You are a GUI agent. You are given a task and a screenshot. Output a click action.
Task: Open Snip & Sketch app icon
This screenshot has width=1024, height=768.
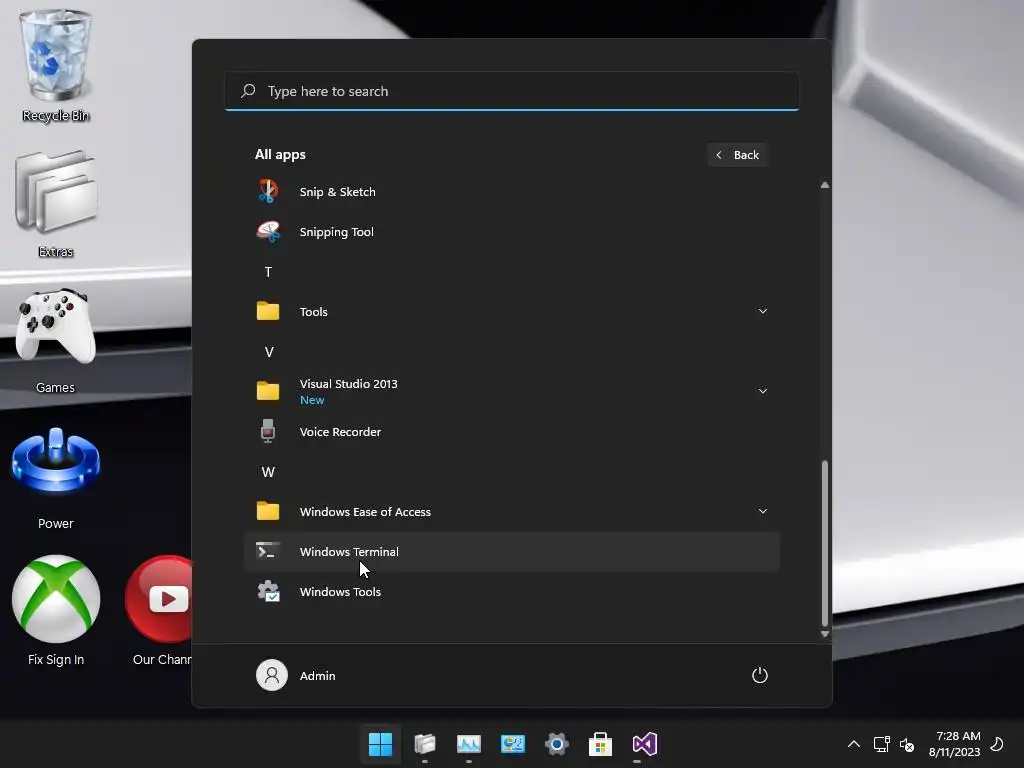[x=268, y=191]
